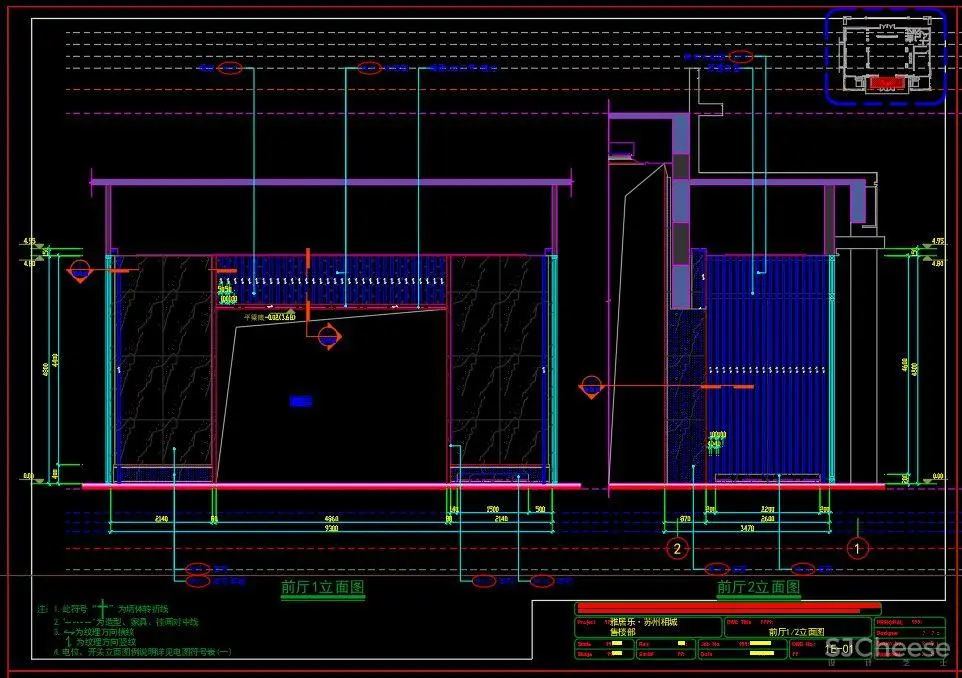
Task: Click the 3470 overall dimension under second elevation
Action: 745,528
